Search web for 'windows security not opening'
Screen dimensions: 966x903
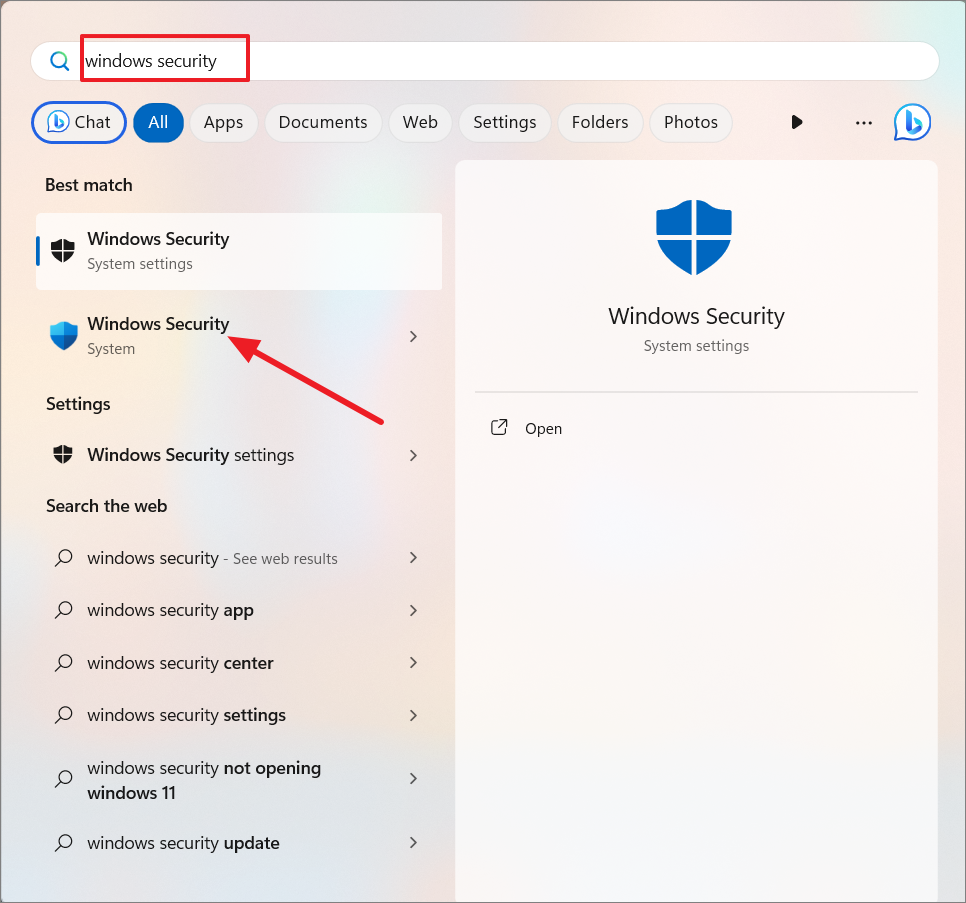tap(239, 779)
